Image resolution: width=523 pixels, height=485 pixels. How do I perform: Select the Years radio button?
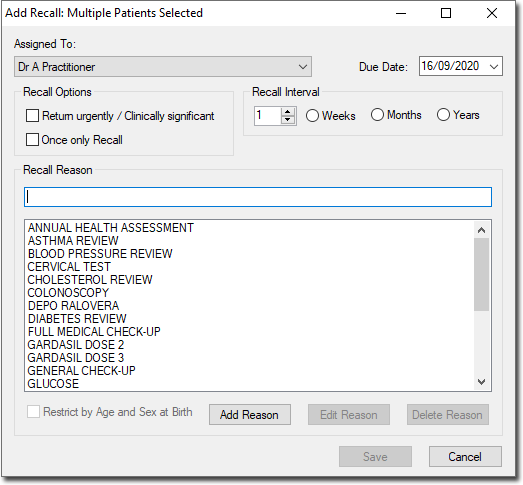tap(443, 115)
